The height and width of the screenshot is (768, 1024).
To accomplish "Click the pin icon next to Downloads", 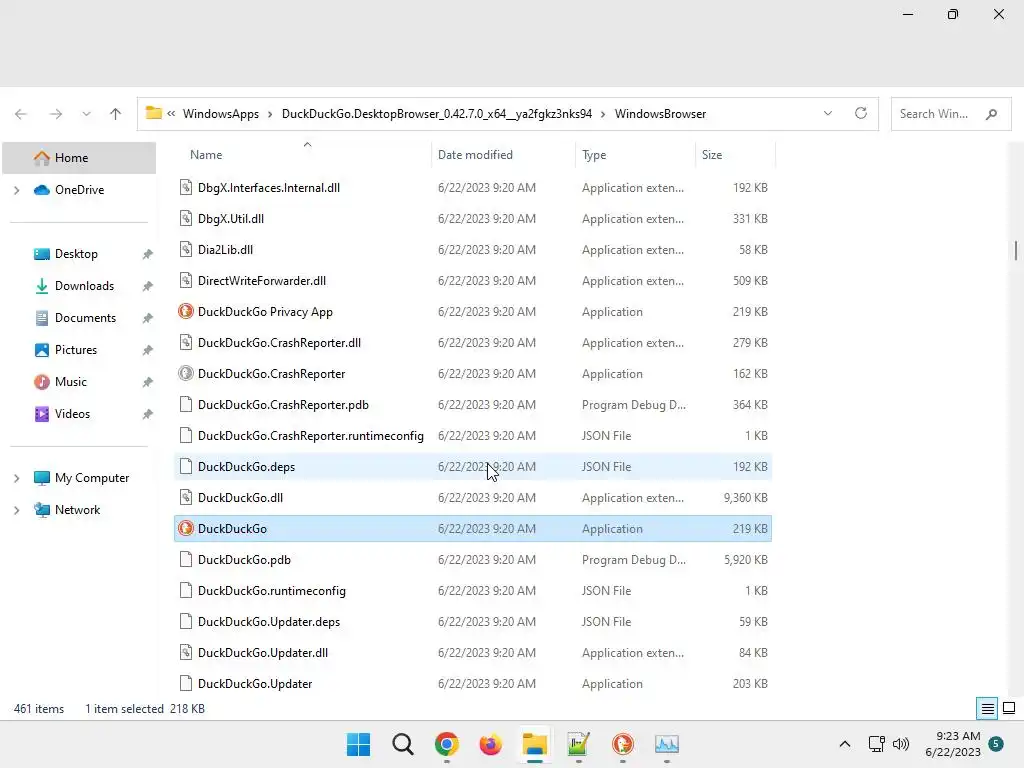I will 148,286.
